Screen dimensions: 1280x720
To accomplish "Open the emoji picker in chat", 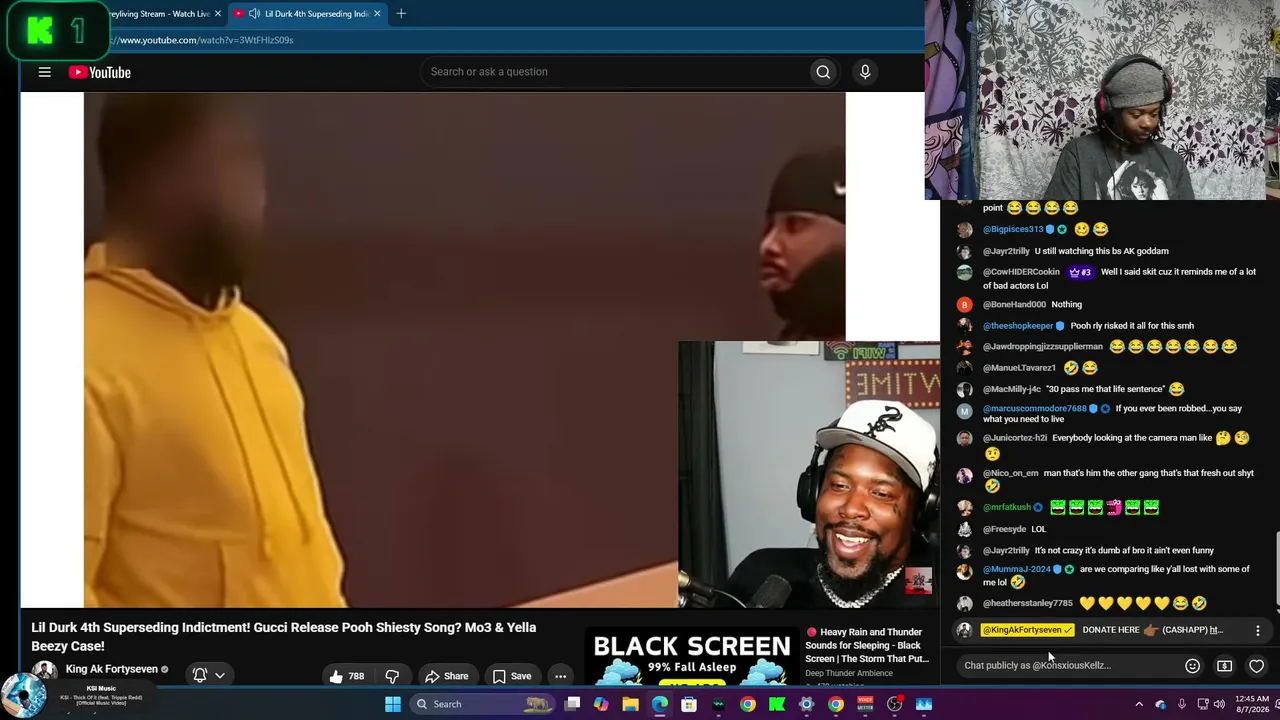I will [1192, 666].
